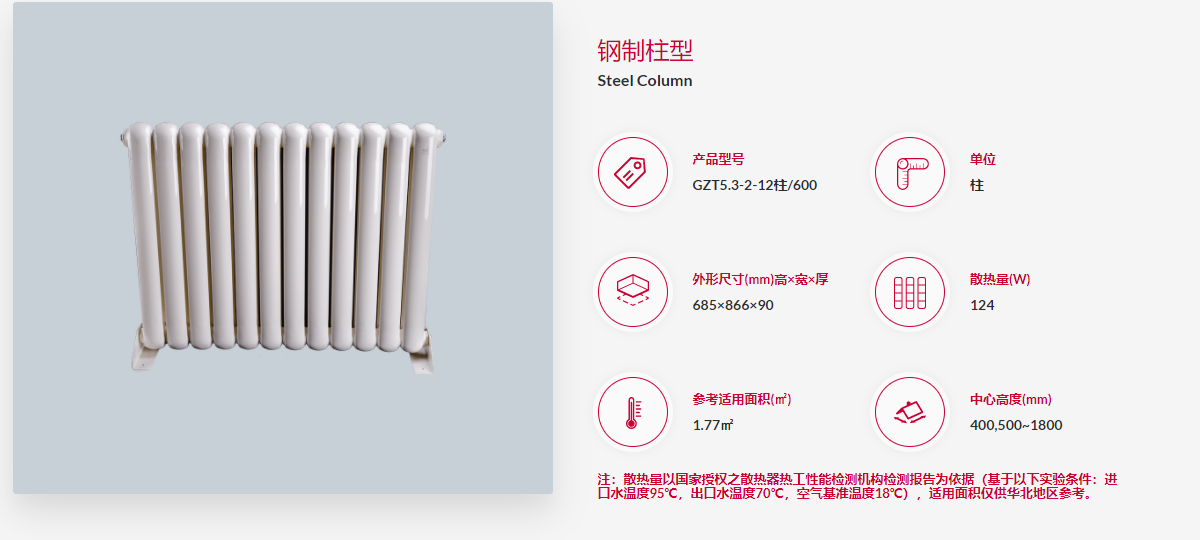Click the red 注 footnote text
This screenshot has height=540, width=1200.
(857, 486)
